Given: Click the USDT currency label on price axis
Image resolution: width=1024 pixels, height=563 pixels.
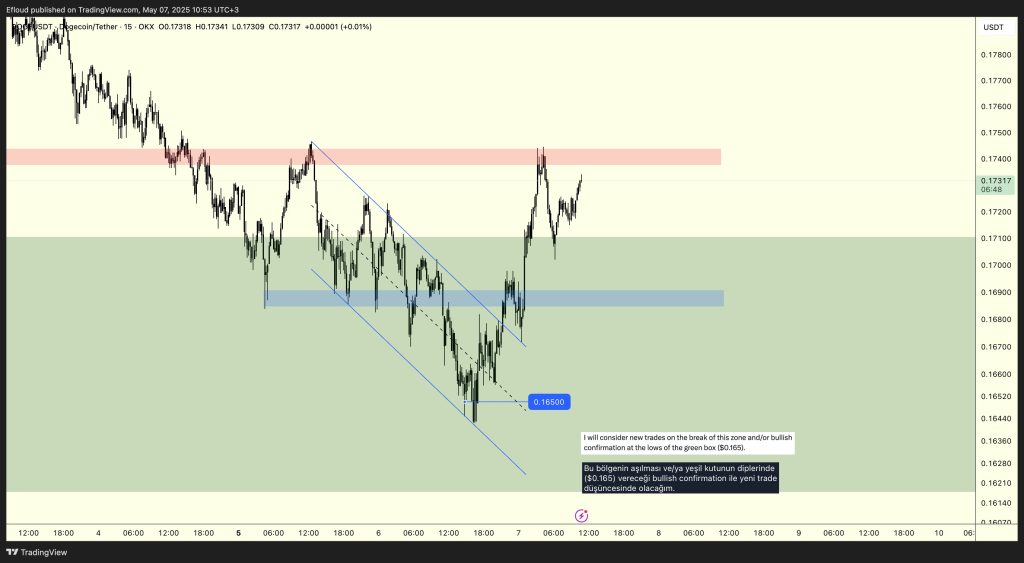Looking at the screenshot, I should click(993, 27).
